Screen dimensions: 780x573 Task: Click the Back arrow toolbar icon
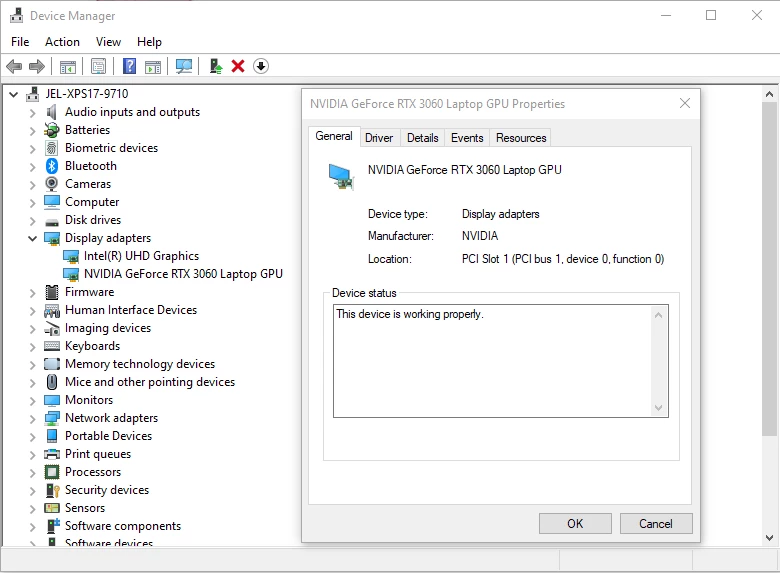[14, 66]
